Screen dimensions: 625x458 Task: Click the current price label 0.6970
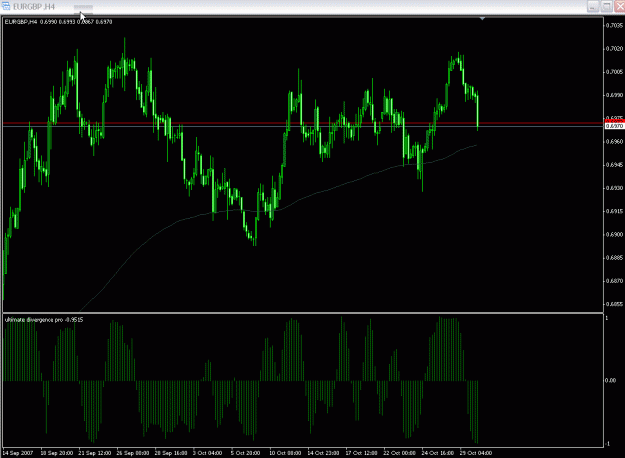pyautogui.click(x=614, y=126)
